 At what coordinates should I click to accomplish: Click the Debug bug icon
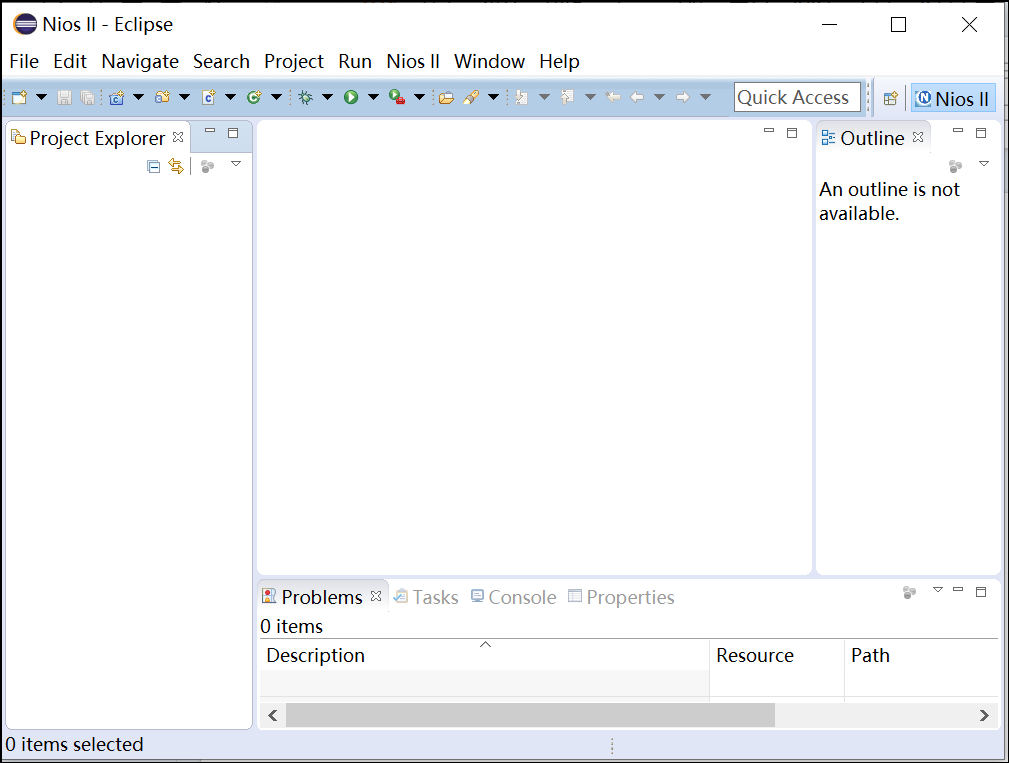pyautogui.click(x=306, y=97)
